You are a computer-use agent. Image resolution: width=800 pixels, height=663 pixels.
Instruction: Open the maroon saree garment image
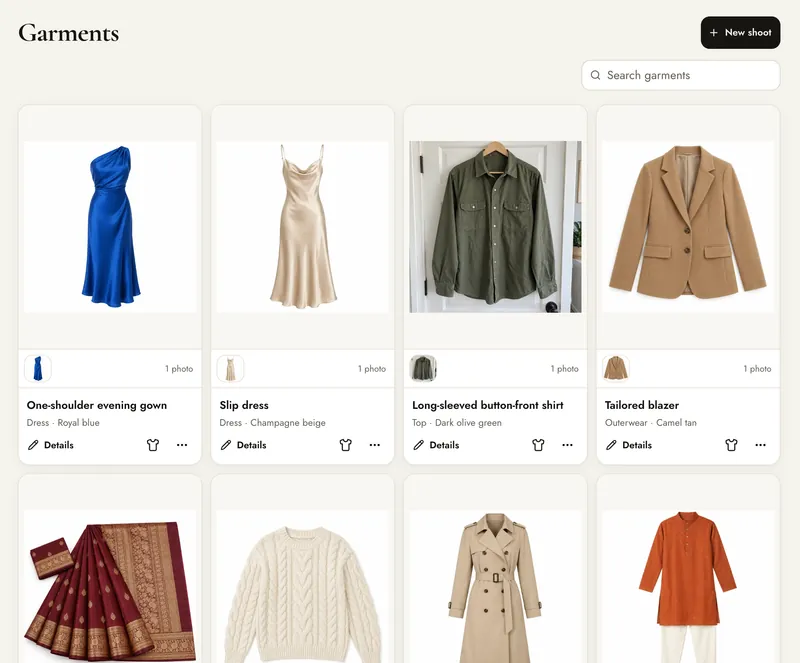[110, 586]
